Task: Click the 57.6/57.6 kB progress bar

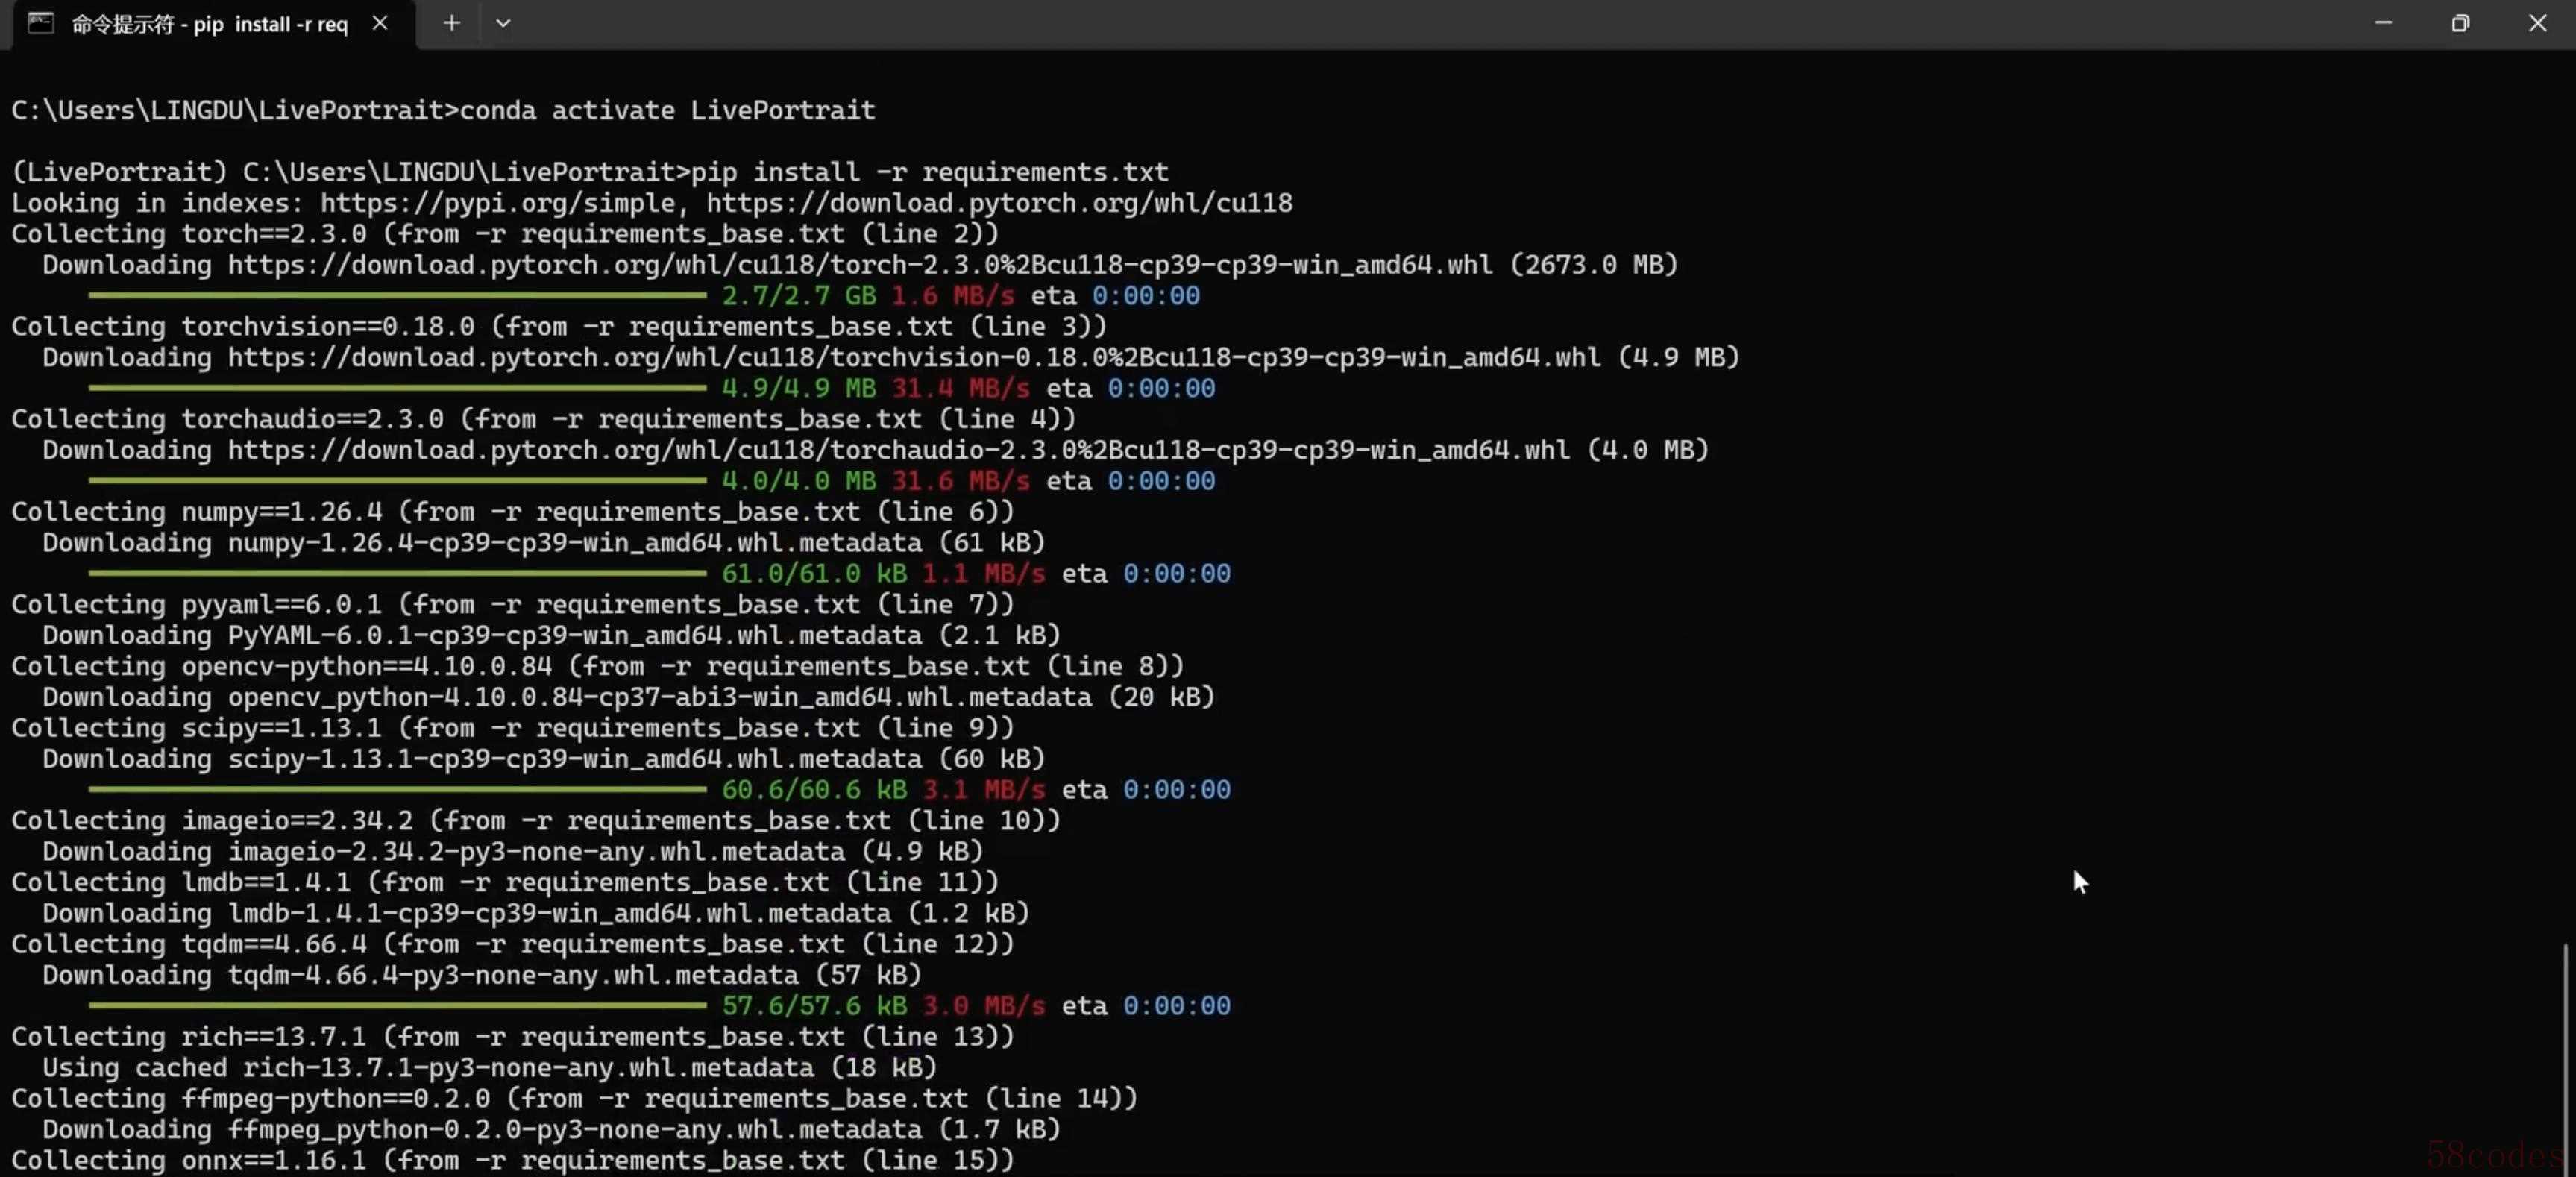Action: coord(397,1006)
